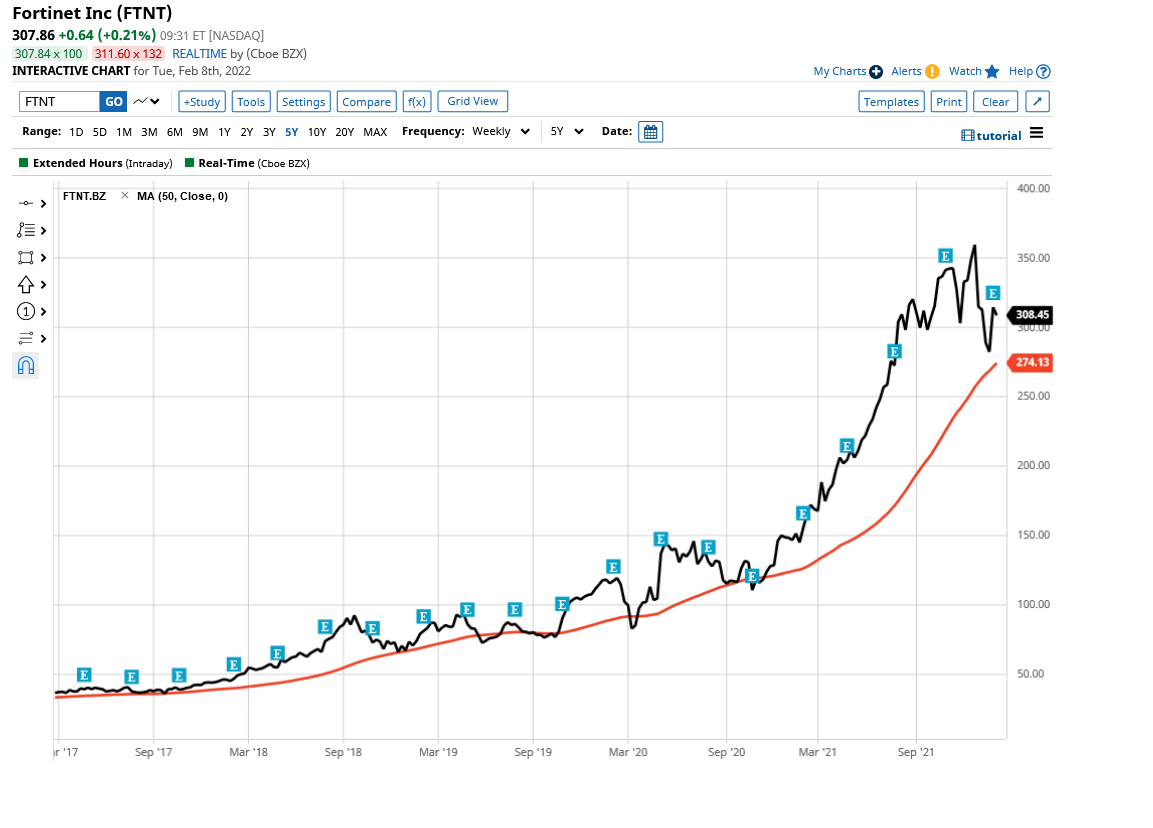Open the Frequency Weekly dropdown
Viewport: 1153px width, 828px height.
(501, 132)
